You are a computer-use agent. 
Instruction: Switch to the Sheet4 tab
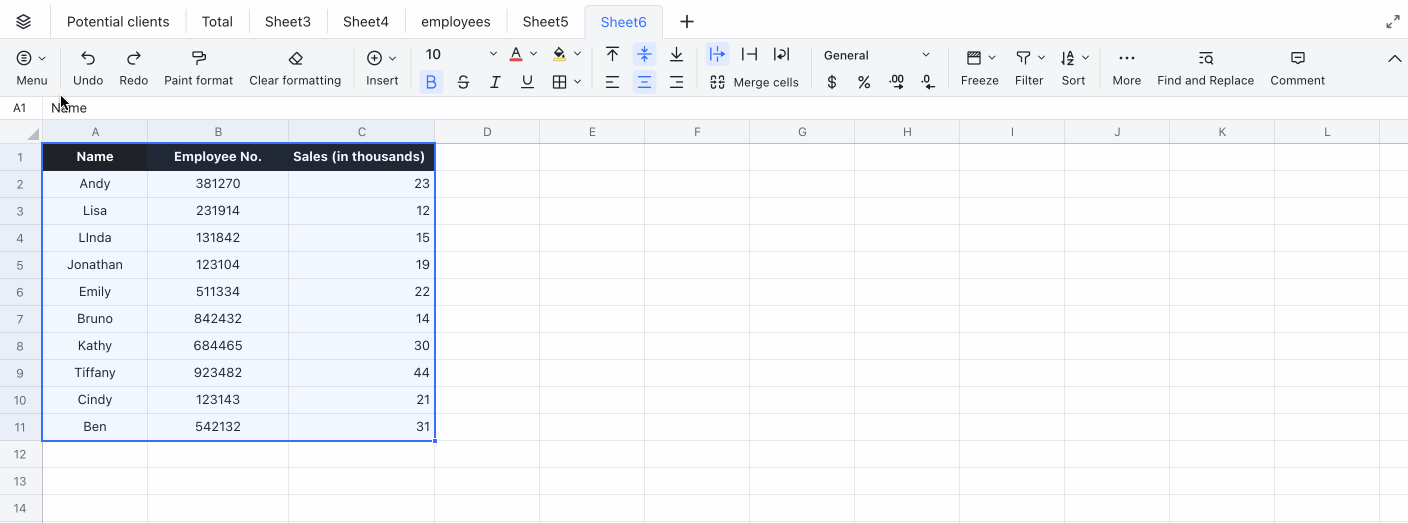366,21
